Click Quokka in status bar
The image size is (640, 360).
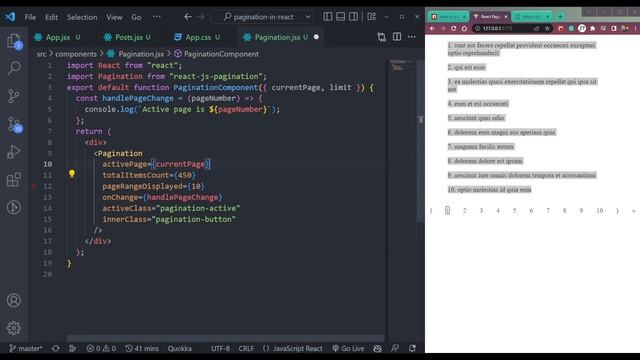(180, 348)
